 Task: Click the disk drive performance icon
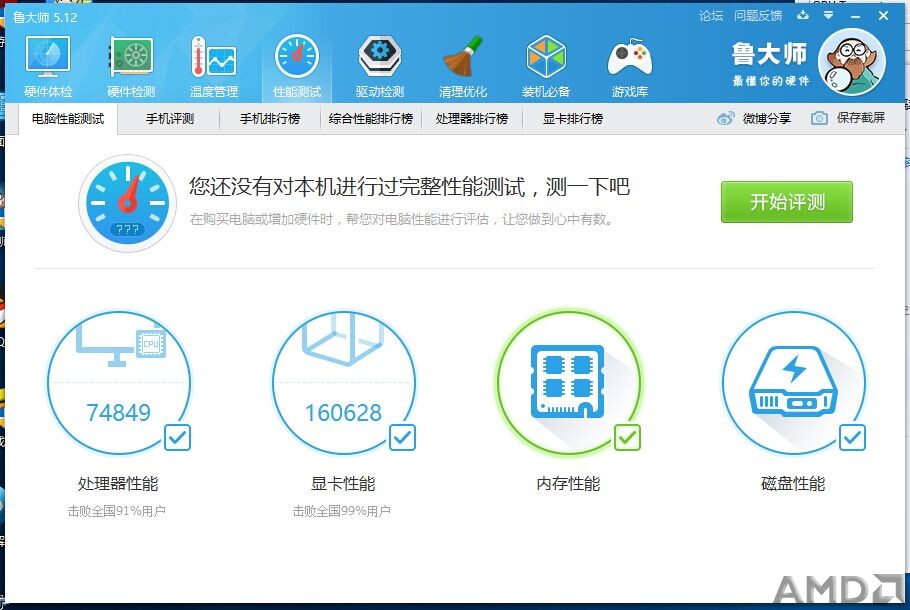click(x=793, y=383)
